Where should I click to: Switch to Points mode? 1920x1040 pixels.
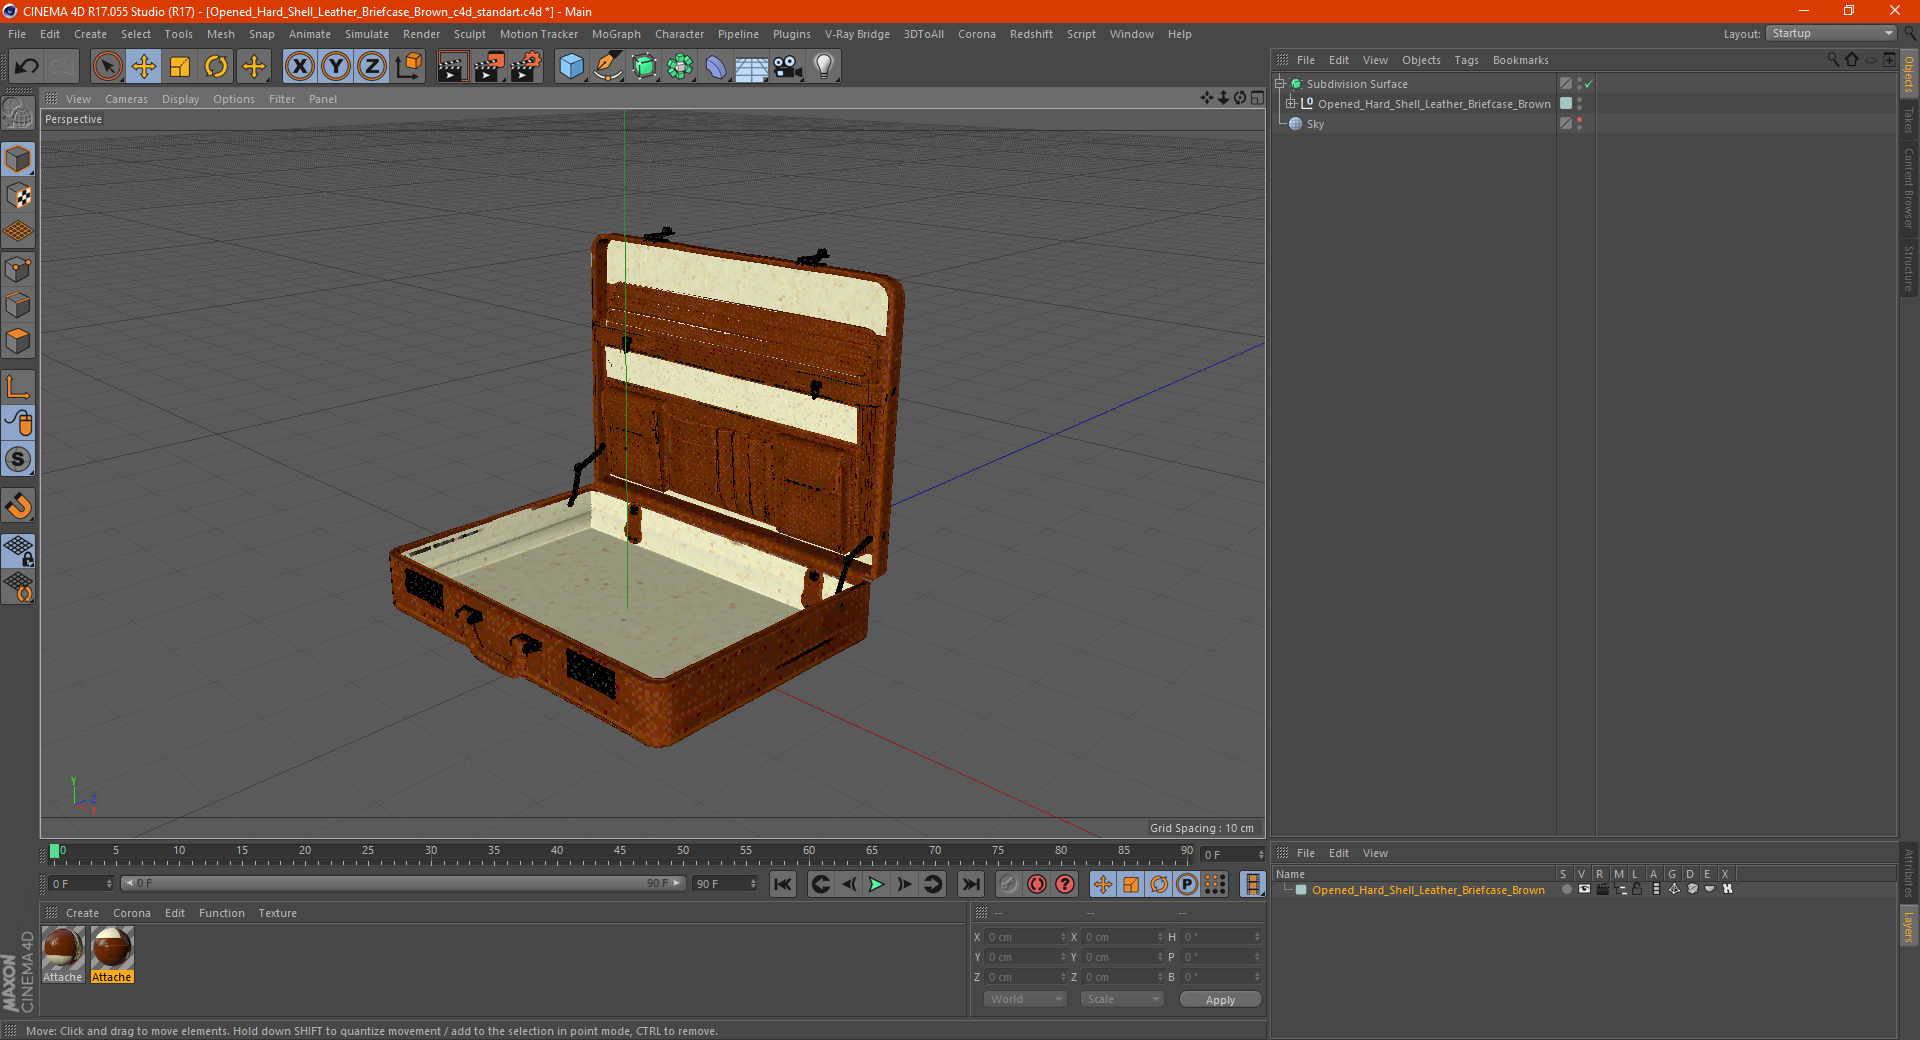point(18,269)
